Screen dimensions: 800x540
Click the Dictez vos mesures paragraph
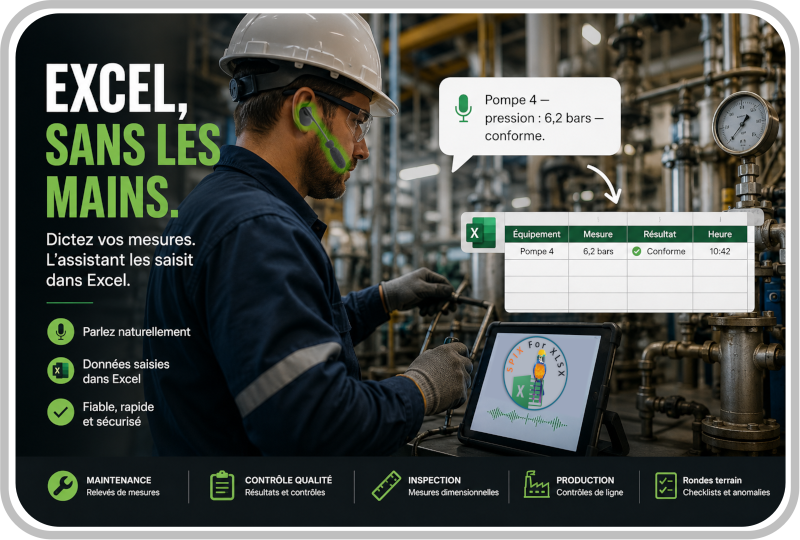click(x=120, y=260)
